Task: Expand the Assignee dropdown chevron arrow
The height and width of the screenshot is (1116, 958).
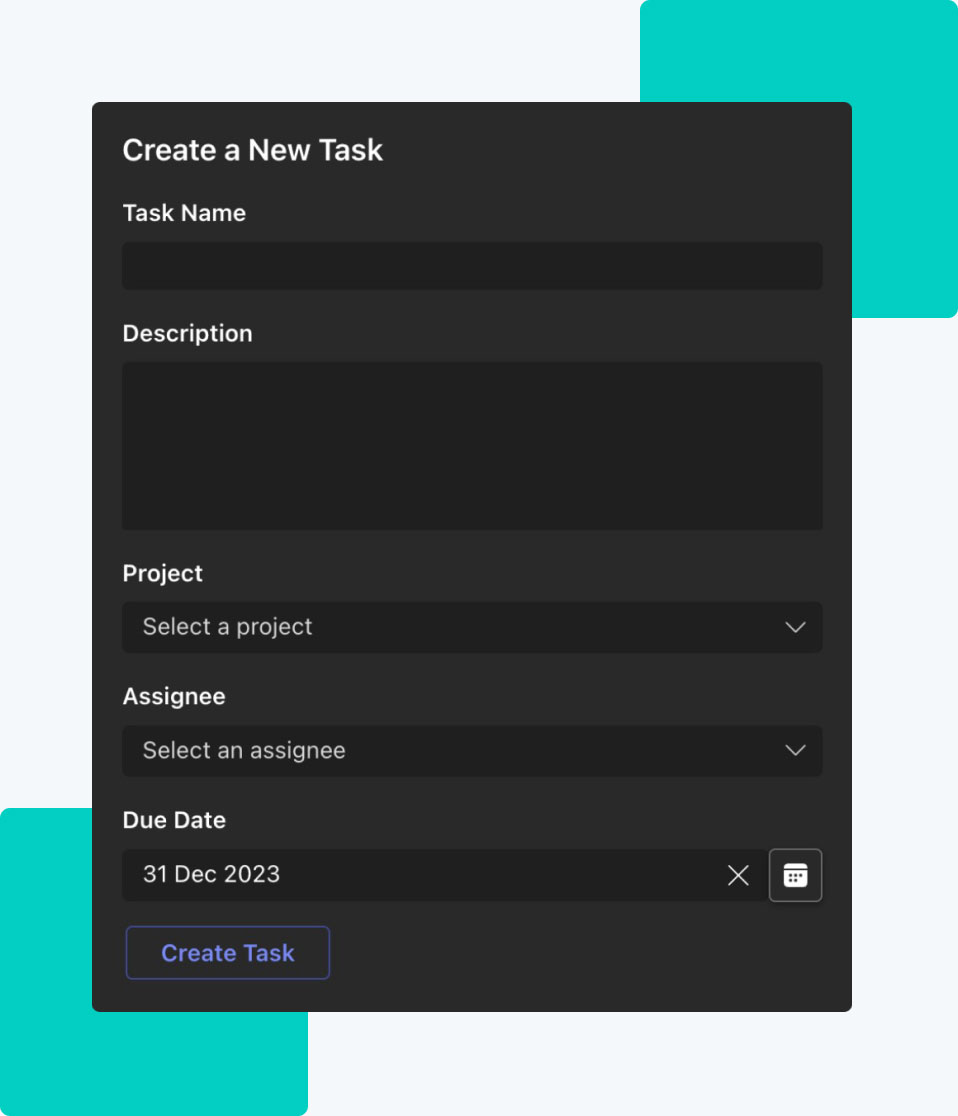Action: pos(795,750)
